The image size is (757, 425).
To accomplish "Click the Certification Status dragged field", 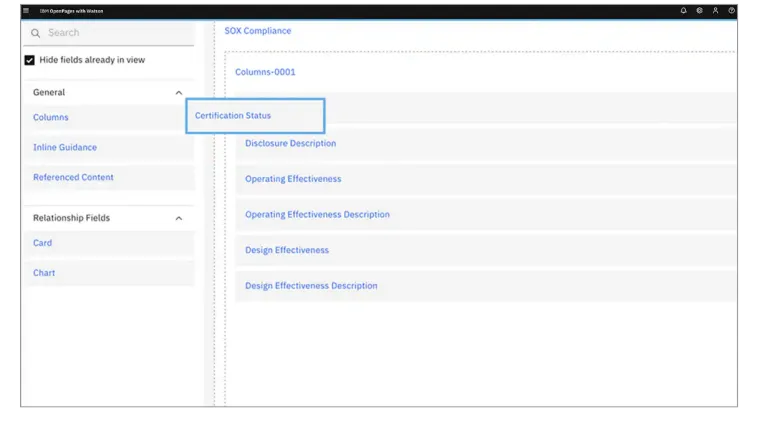I will 255,116.
